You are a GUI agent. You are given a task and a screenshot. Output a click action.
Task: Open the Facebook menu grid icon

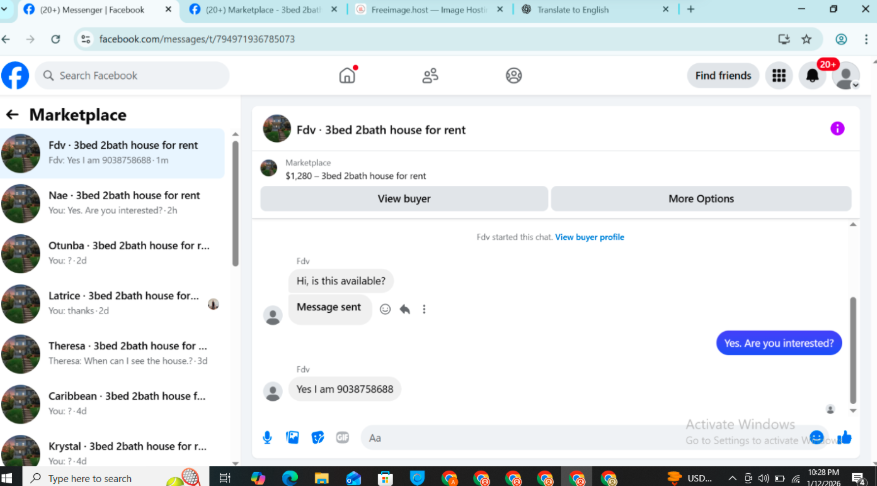tap(779, 76)
